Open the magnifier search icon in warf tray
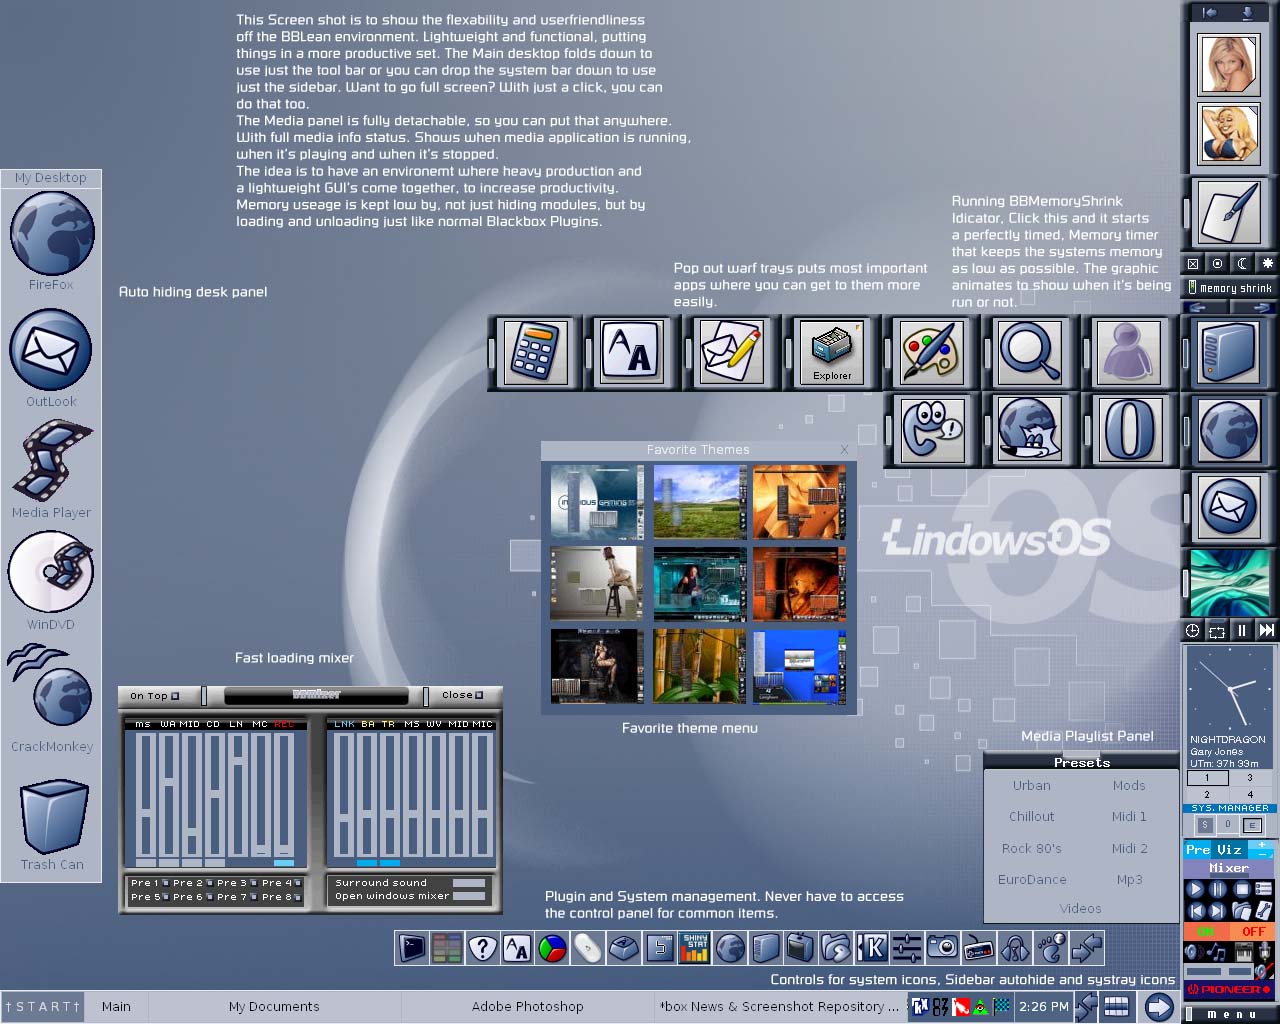 [1030, 352]
